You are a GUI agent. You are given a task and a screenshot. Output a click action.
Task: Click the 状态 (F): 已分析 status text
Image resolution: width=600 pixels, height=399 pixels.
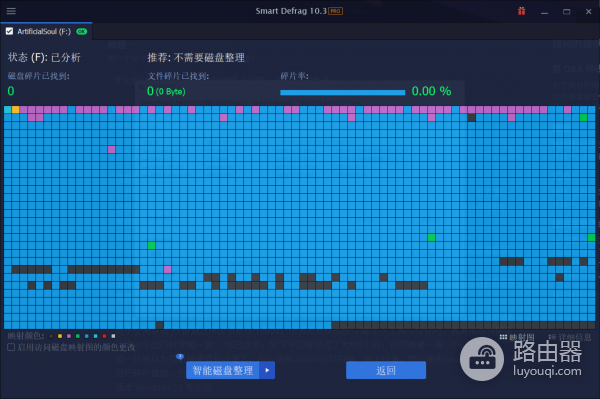[44, 57]
